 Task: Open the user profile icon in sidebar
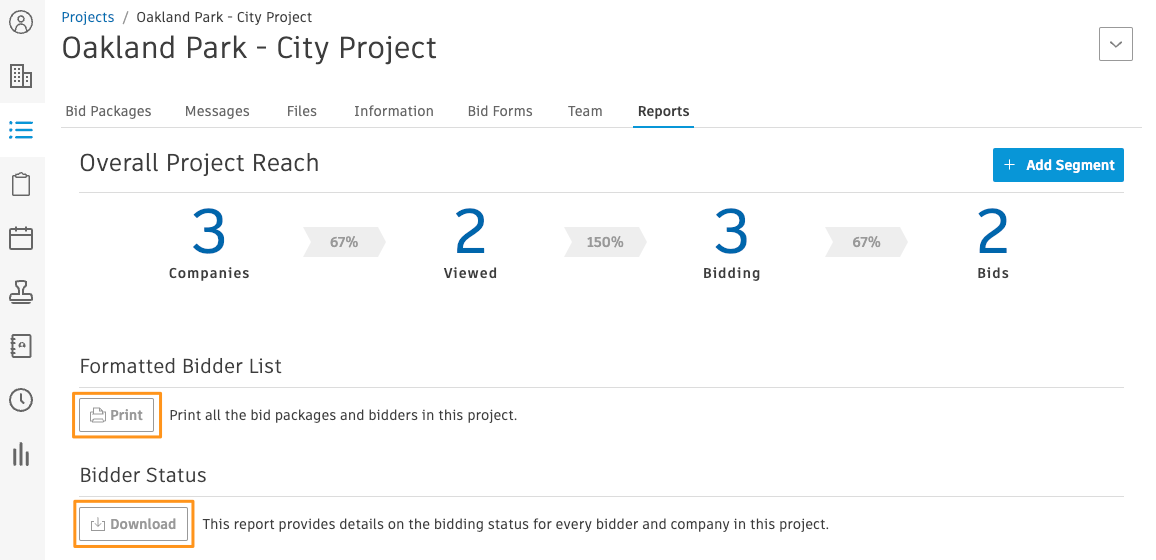click(x=21, y=22)
